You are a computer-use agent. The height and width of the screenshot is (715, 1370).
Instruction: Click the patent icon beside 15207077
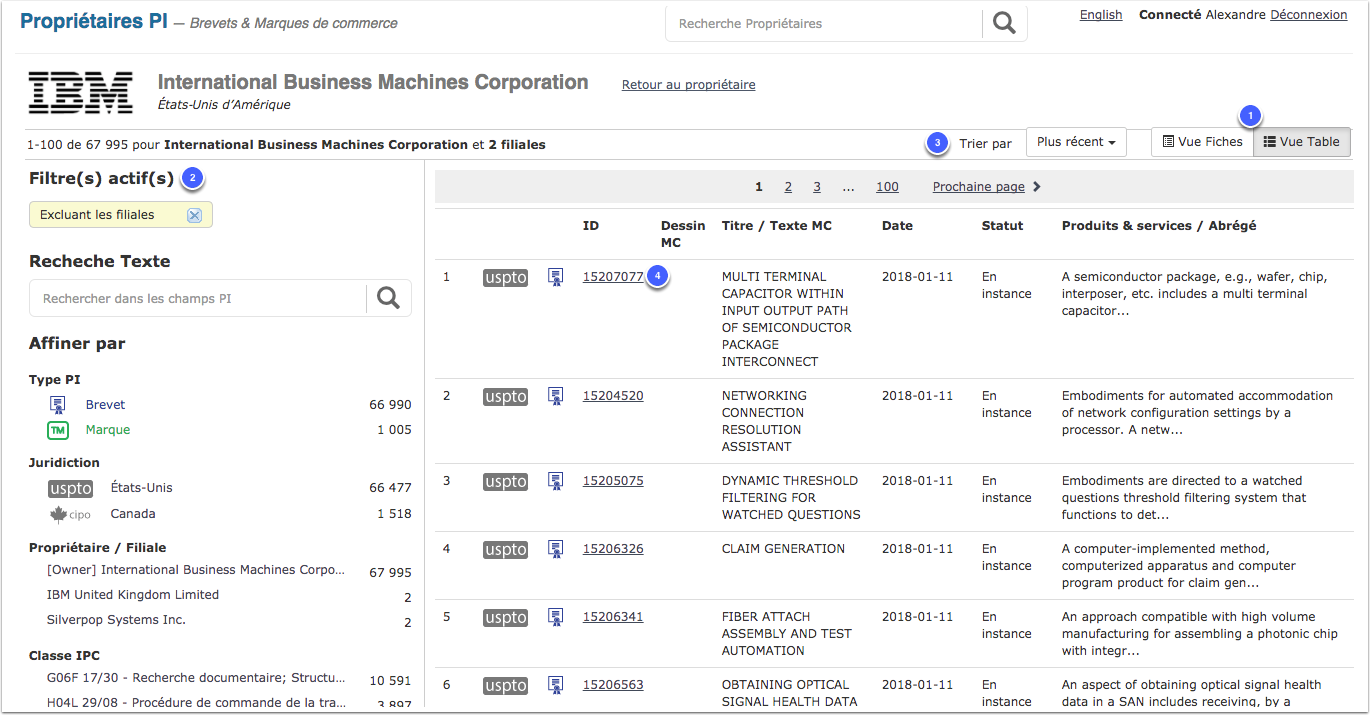[x=555, y=277]
